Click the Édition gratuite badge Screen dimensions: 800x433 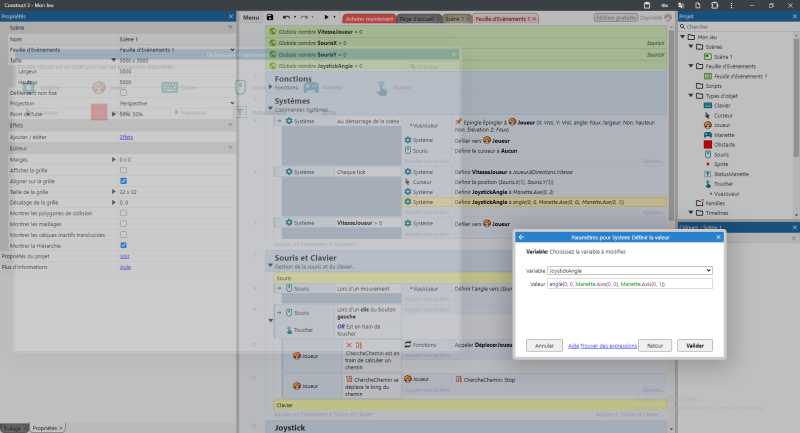click(616, 18)
